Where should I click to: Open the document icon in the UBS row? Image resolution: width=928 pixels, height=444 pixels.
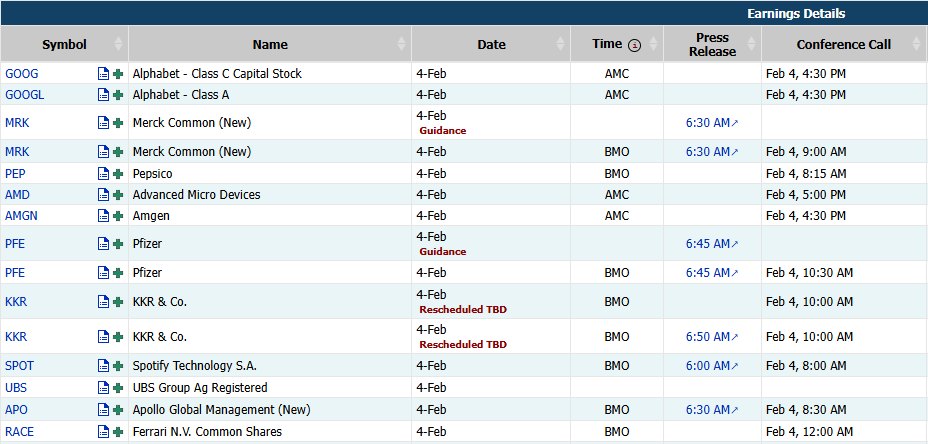103,388
